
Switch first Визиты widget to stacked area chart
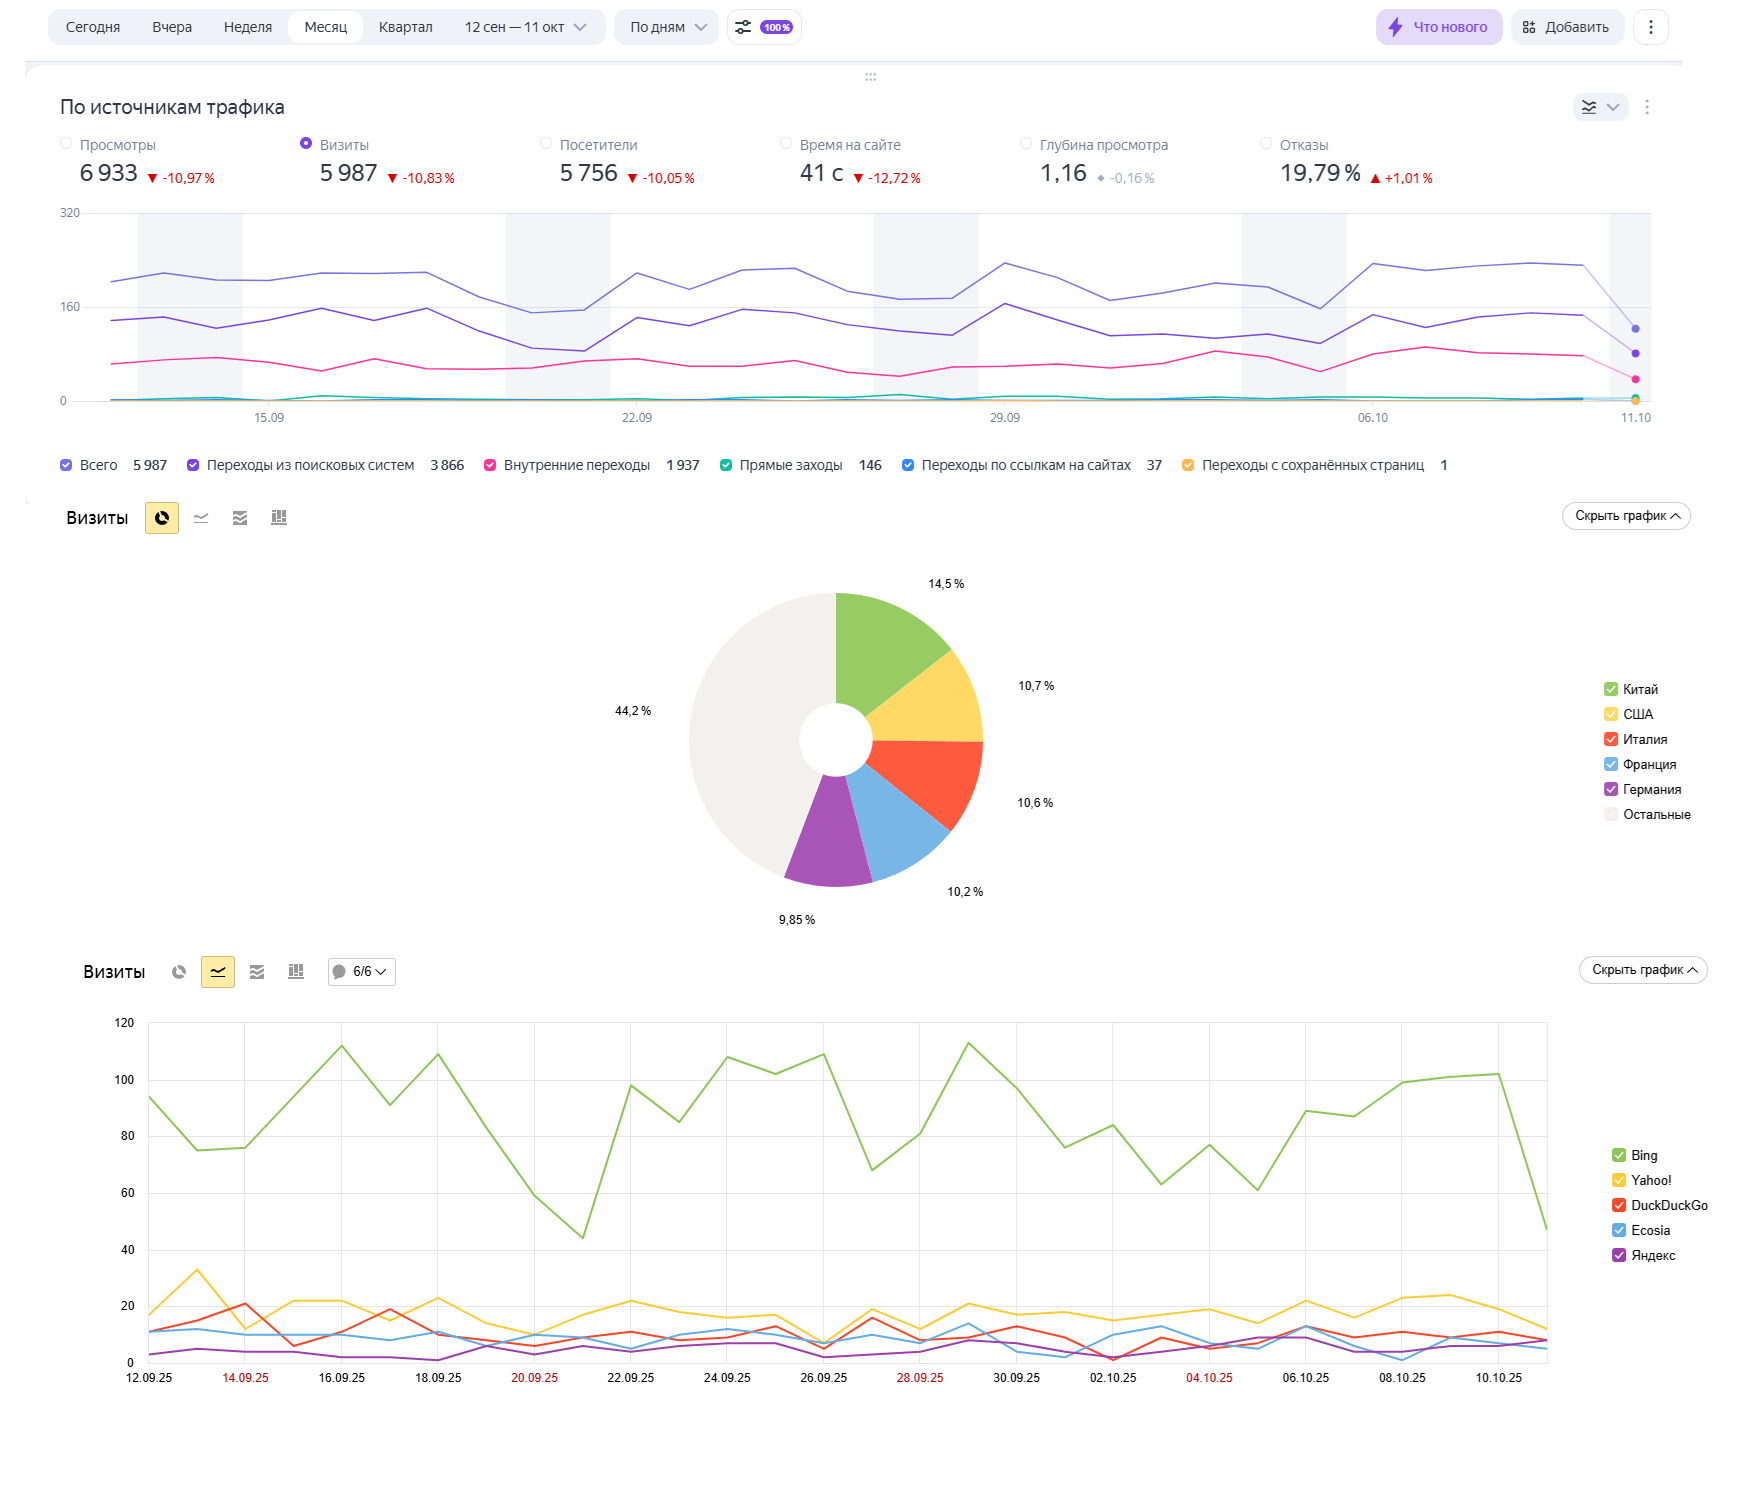[240, 518]
